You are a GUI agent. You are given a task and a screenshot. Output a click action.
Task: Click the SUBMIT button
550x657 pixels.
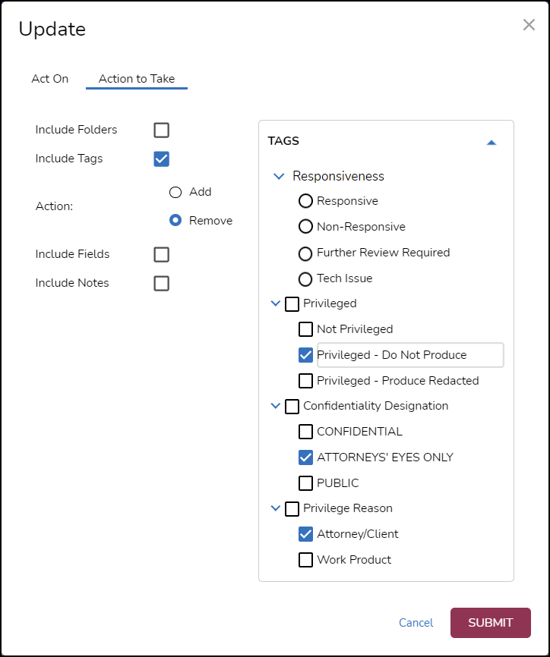(491, 623)
